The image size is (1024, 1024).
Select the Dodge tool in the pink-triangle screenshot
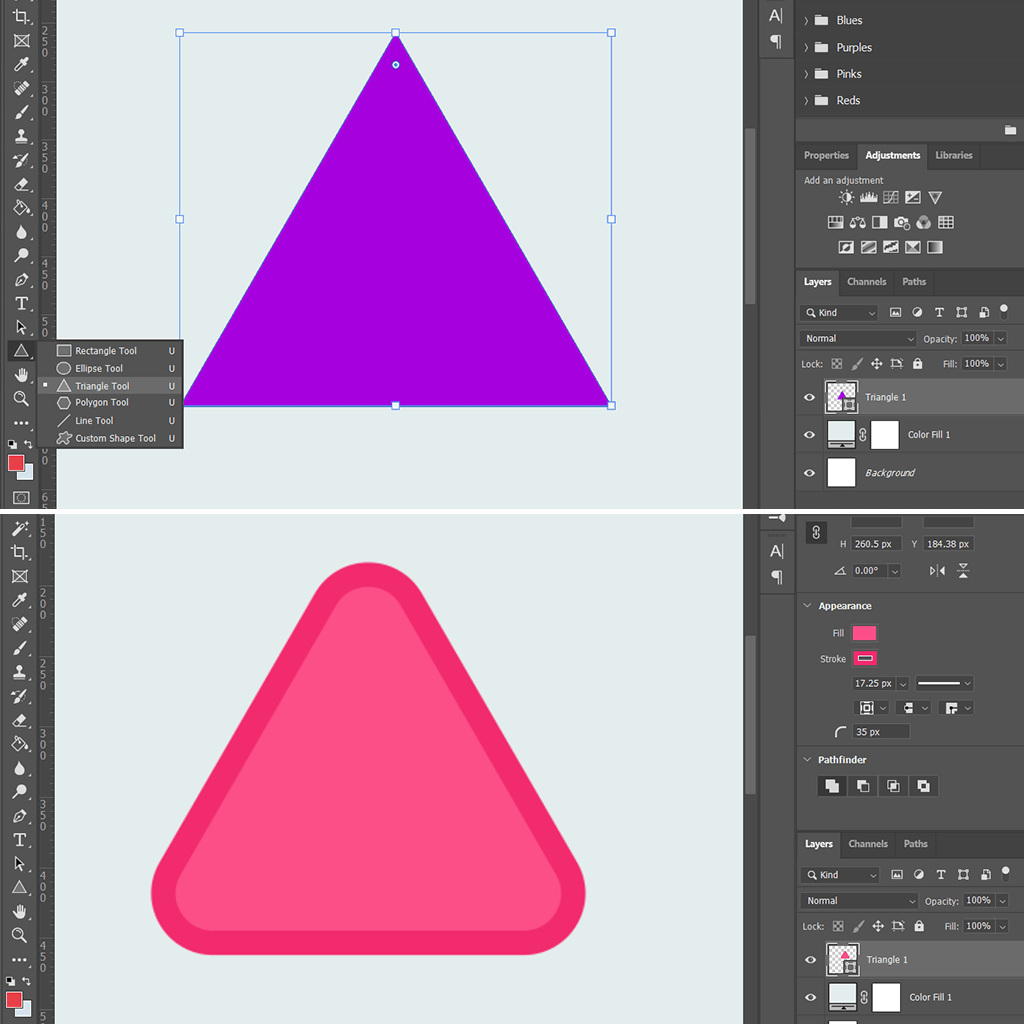coord(20,792)
